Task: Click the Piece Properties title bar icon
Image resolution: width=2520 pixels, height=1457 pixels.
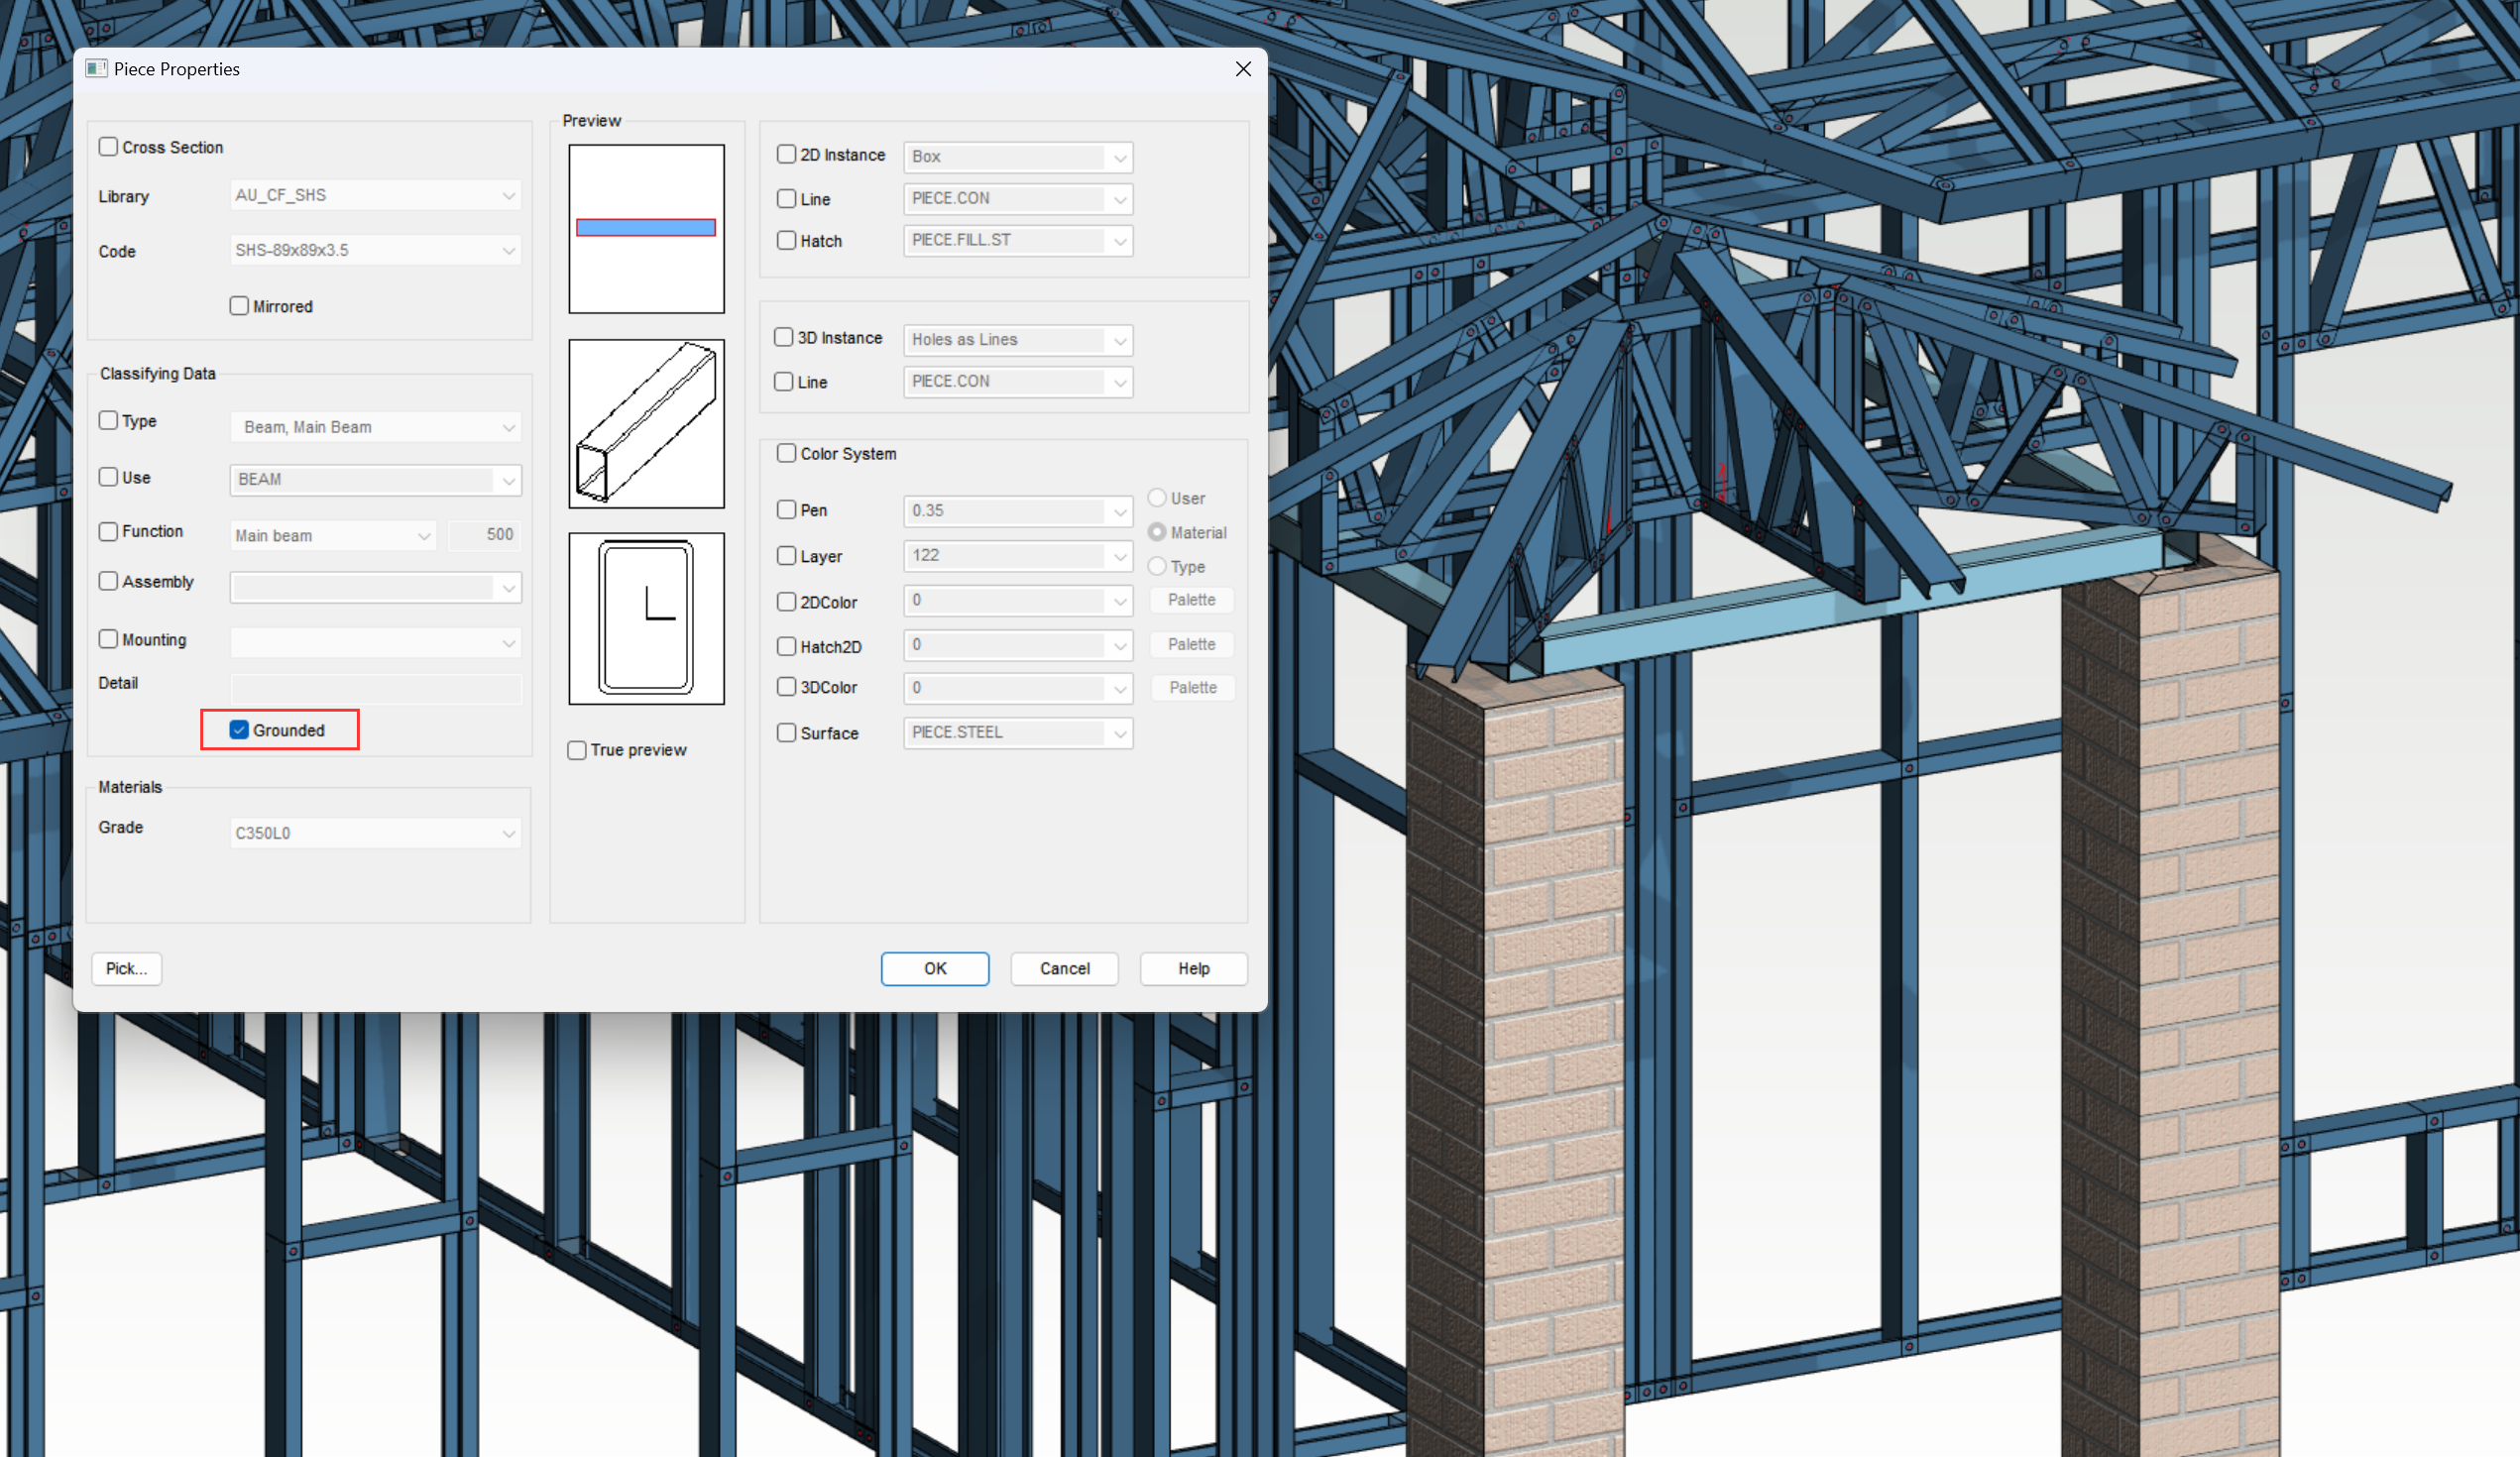Action: tap(96, 69)
